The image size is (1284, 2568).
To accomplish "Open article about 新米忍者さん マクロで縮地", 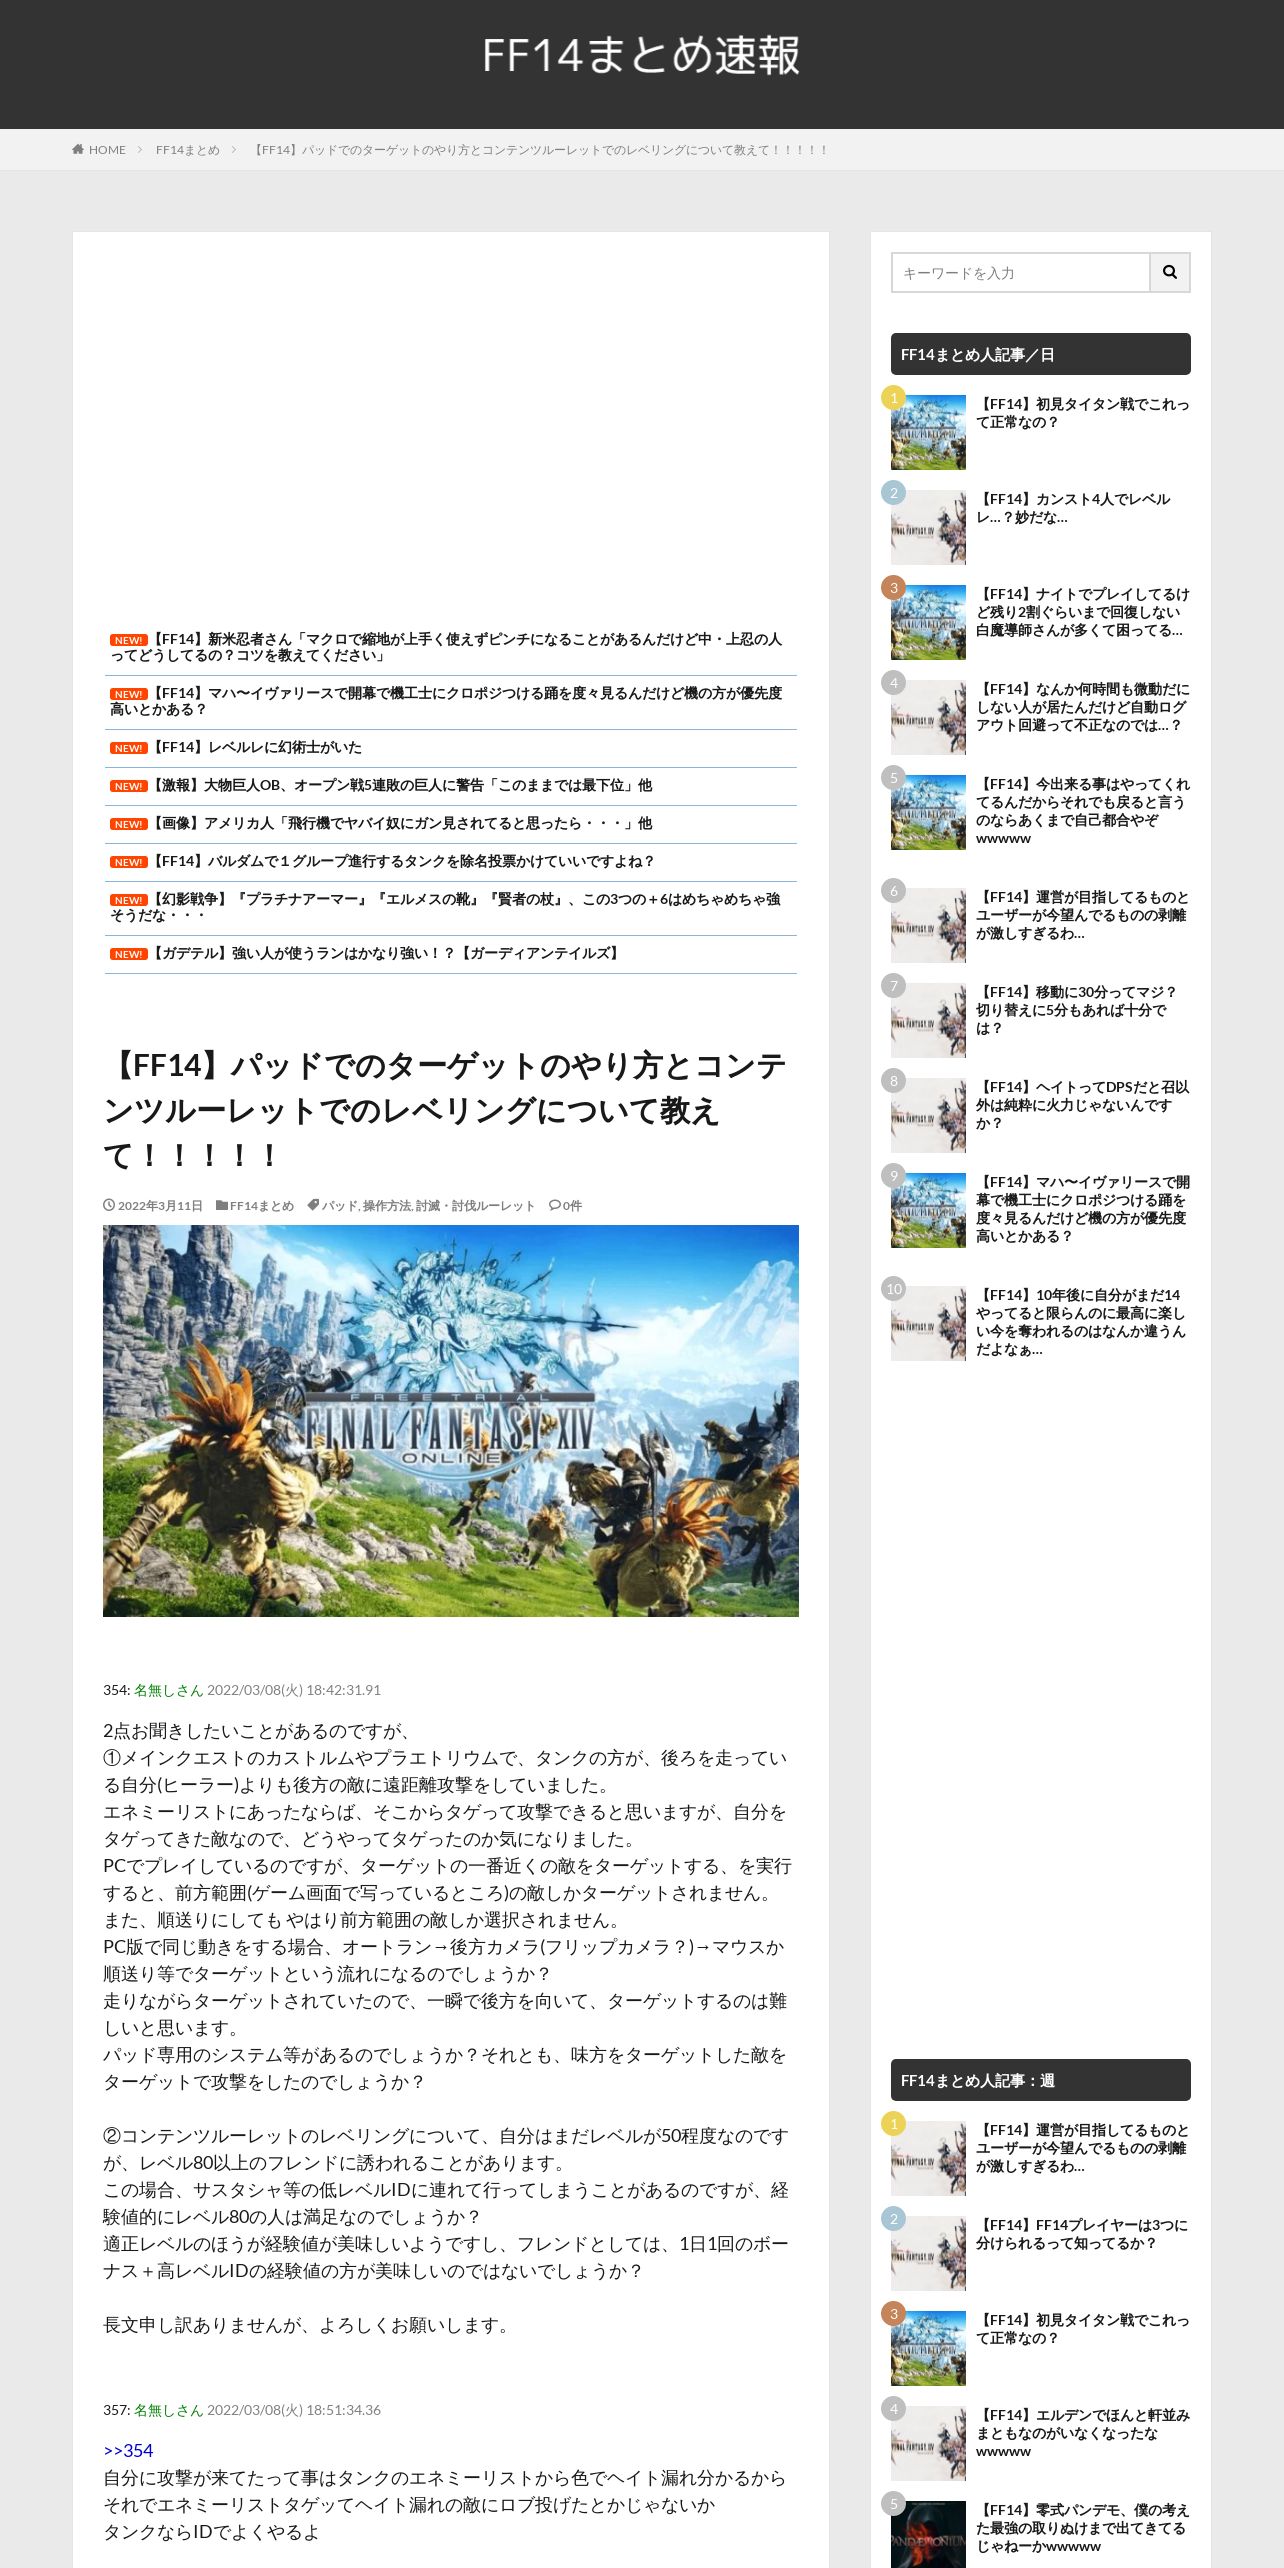I will coord(446,647).
